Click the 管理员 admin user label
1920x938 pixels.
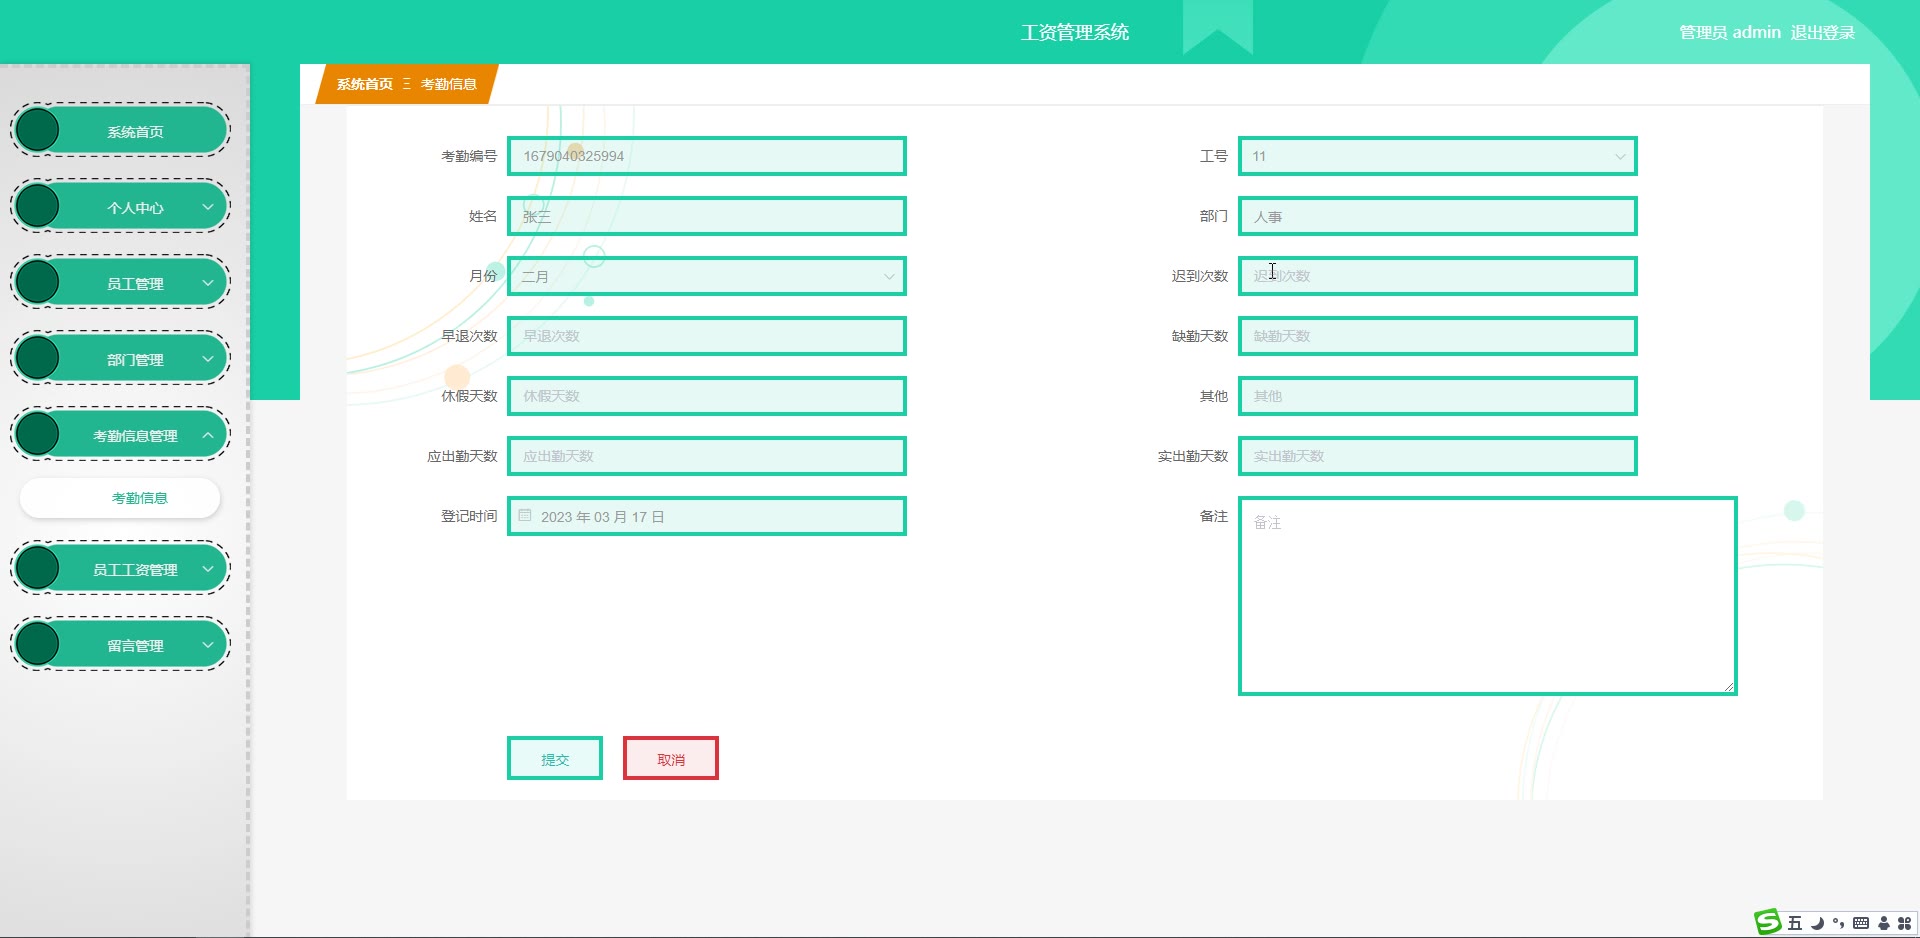[x=1729, y=32]
